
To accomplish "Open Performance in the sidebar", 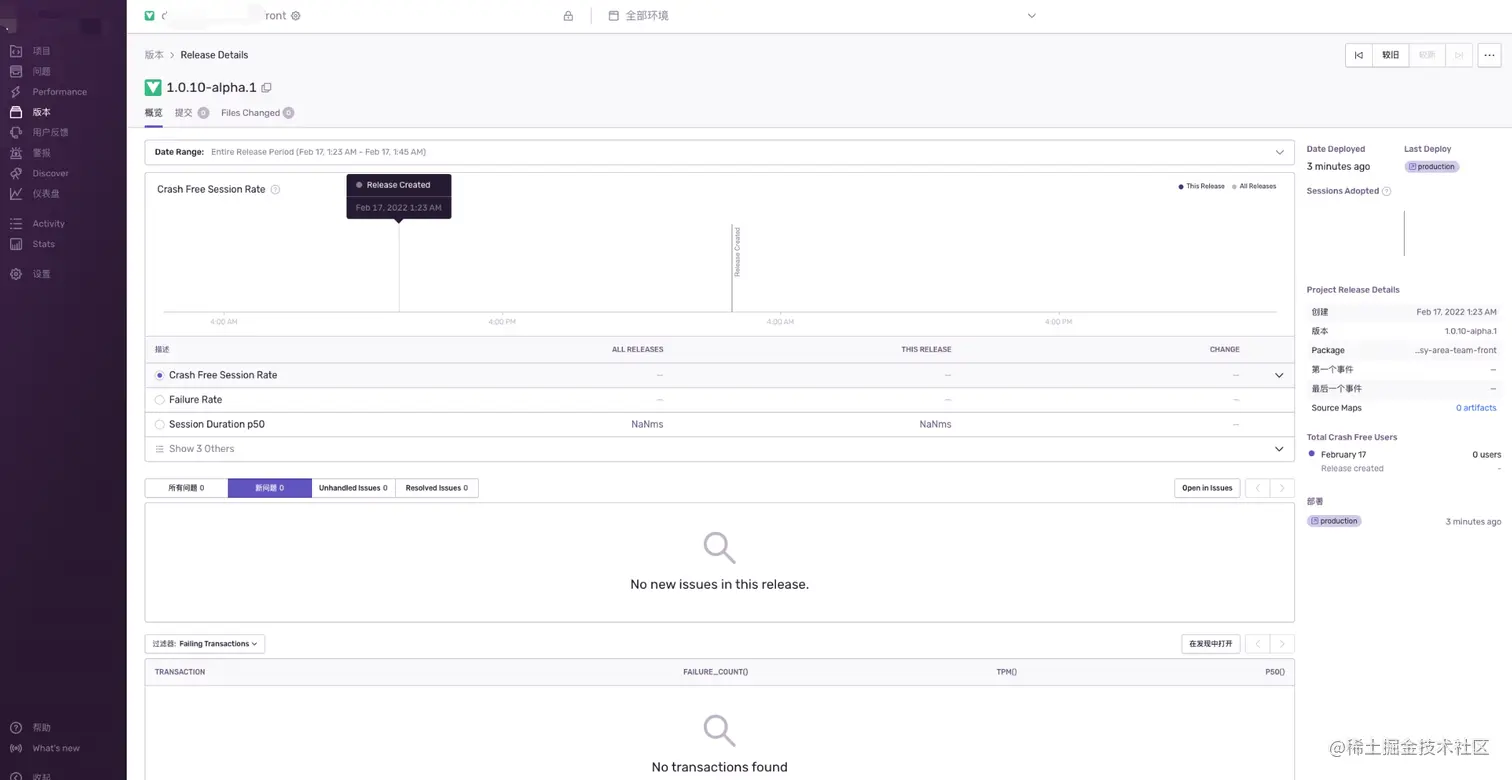I will click(48, 92).
